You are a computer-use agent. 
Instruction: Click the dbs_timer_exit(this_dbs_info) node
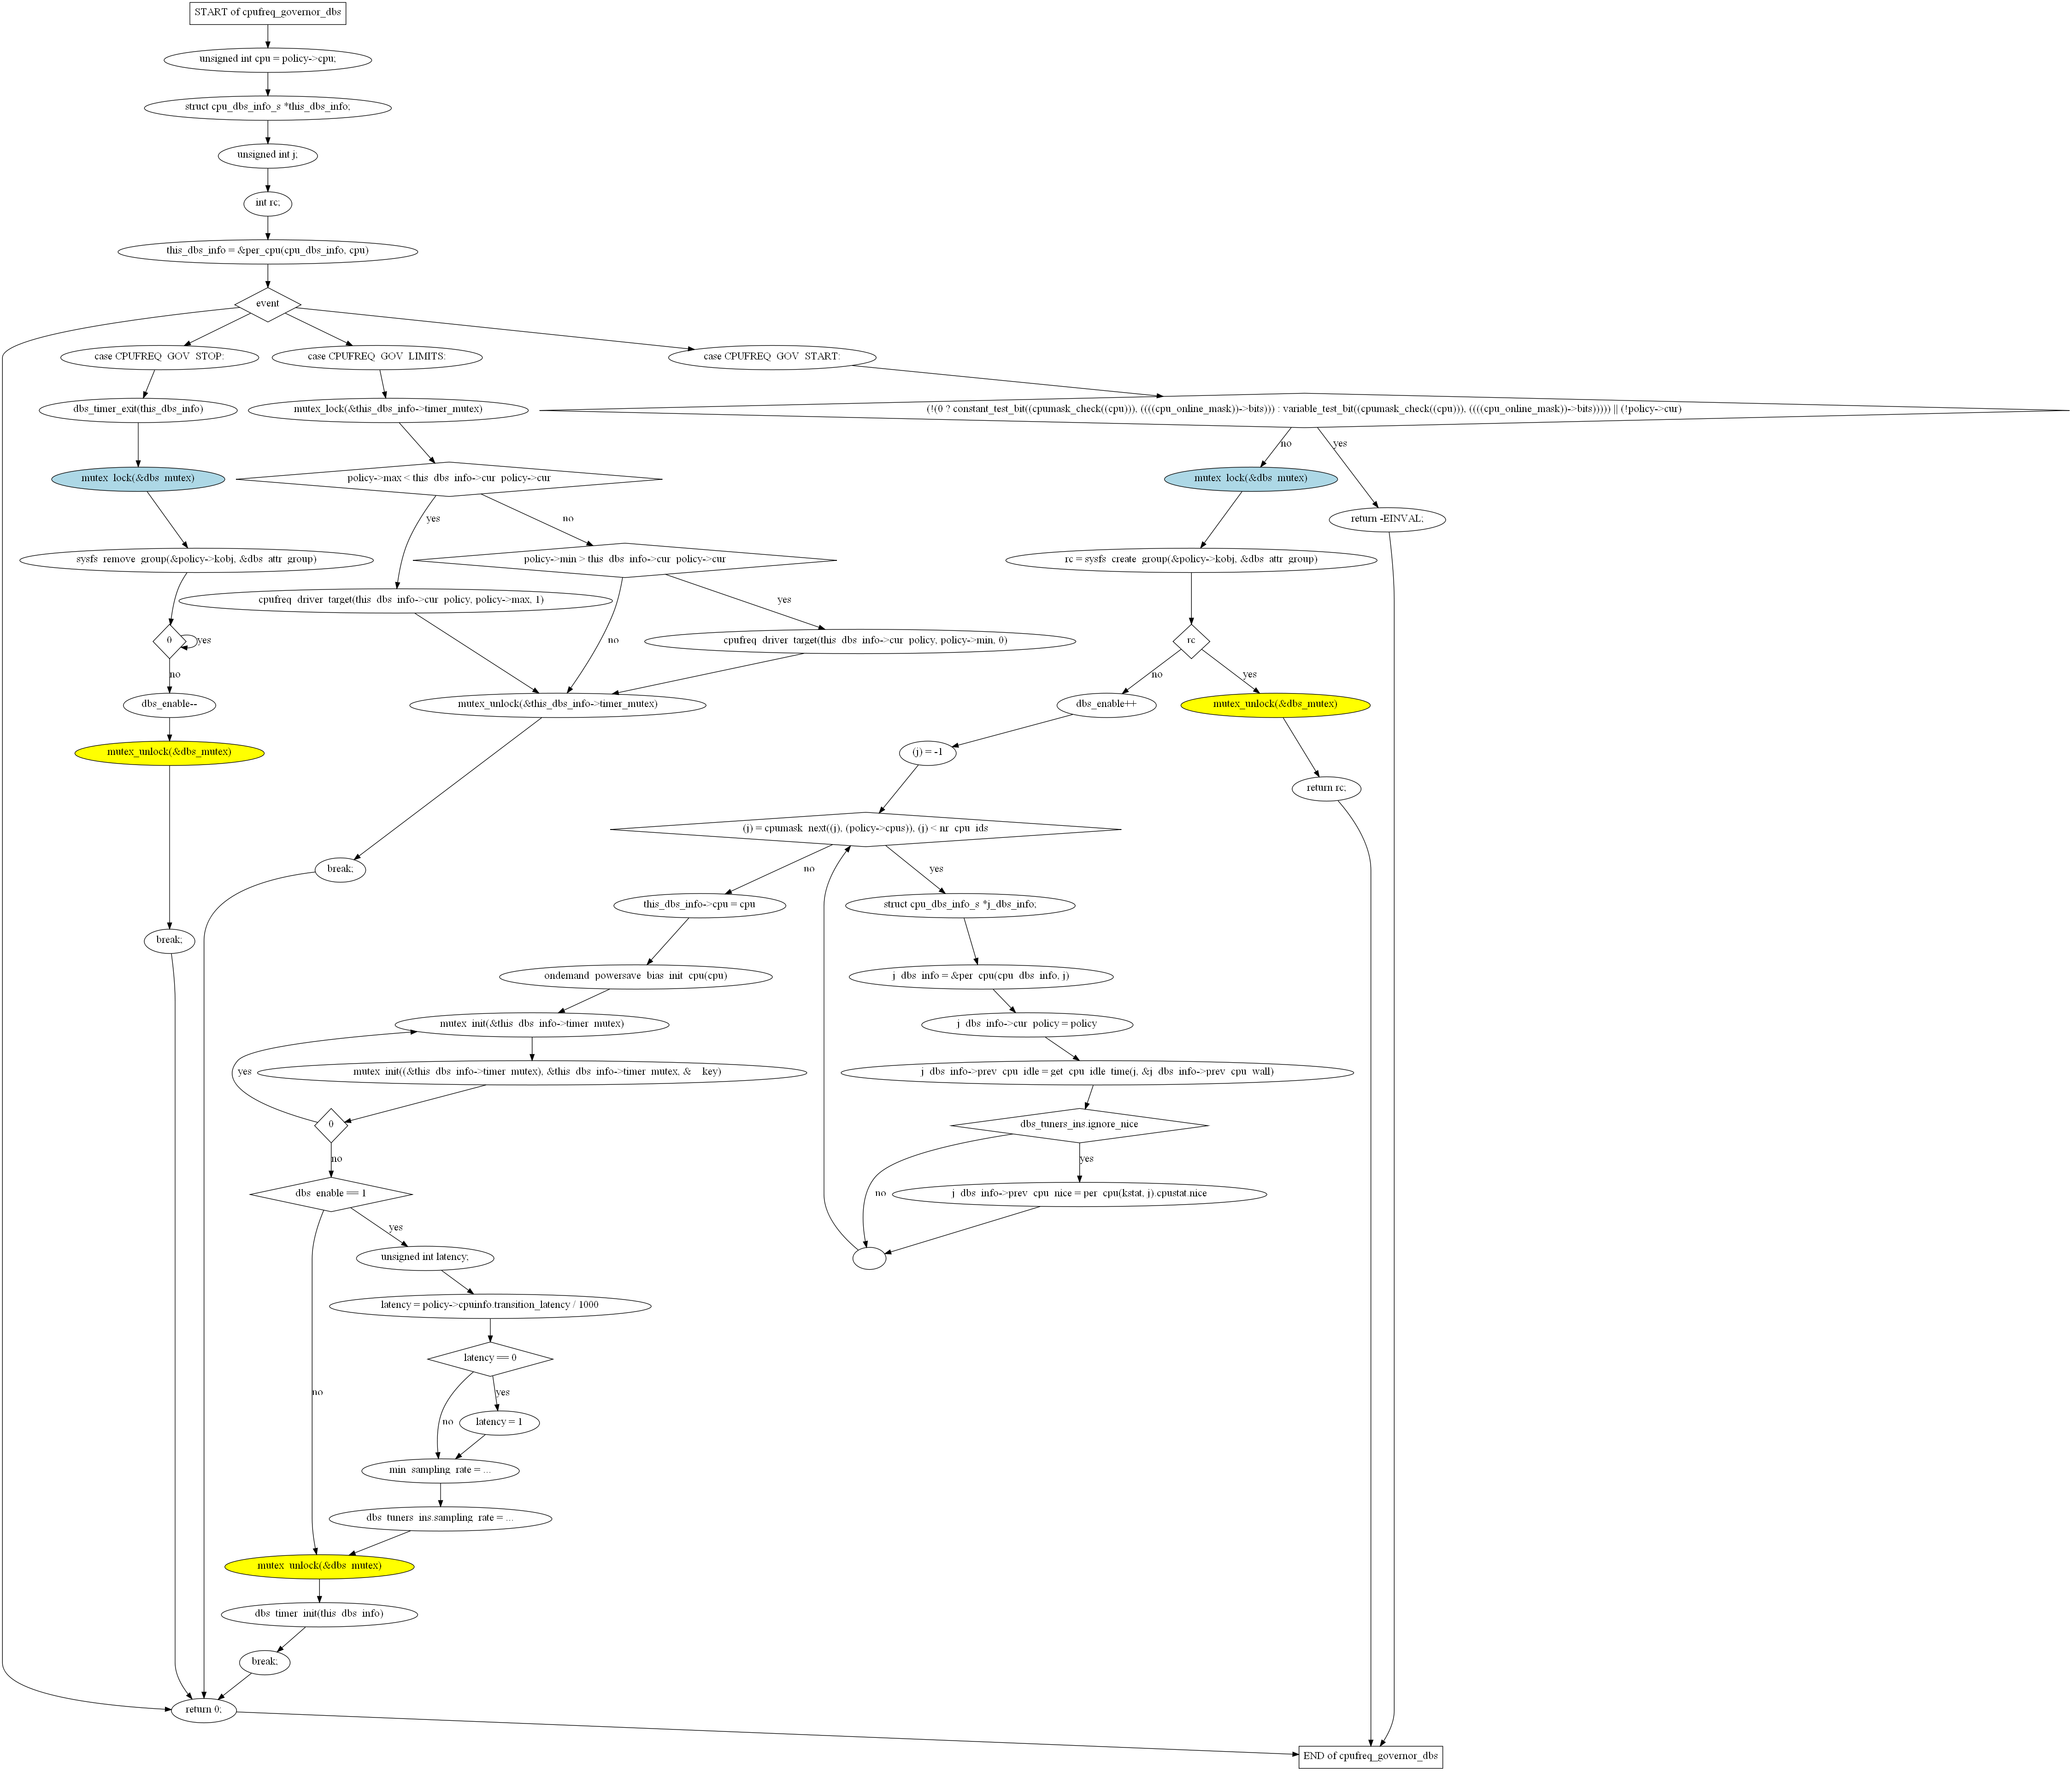(x=138, y=410)
